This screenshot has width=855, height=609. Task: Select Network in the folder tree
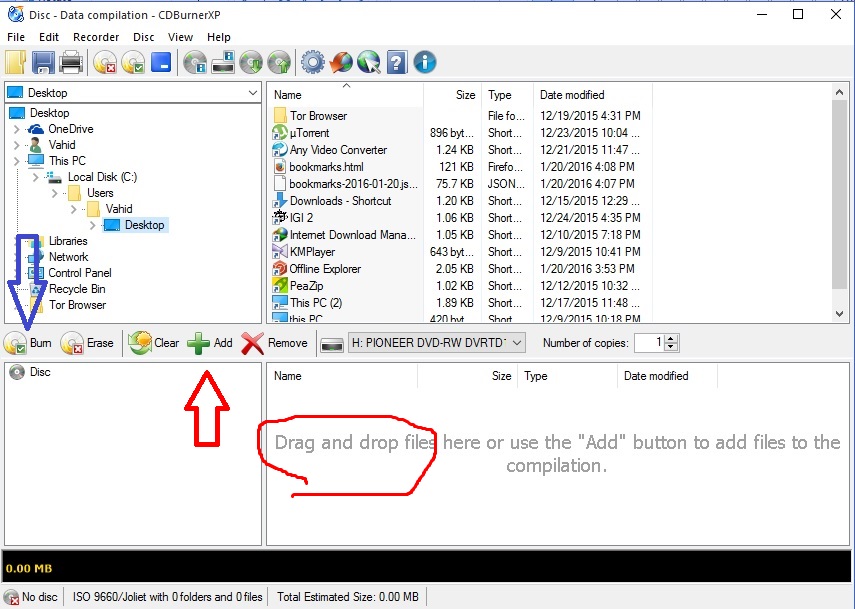[x=68, y=257]
